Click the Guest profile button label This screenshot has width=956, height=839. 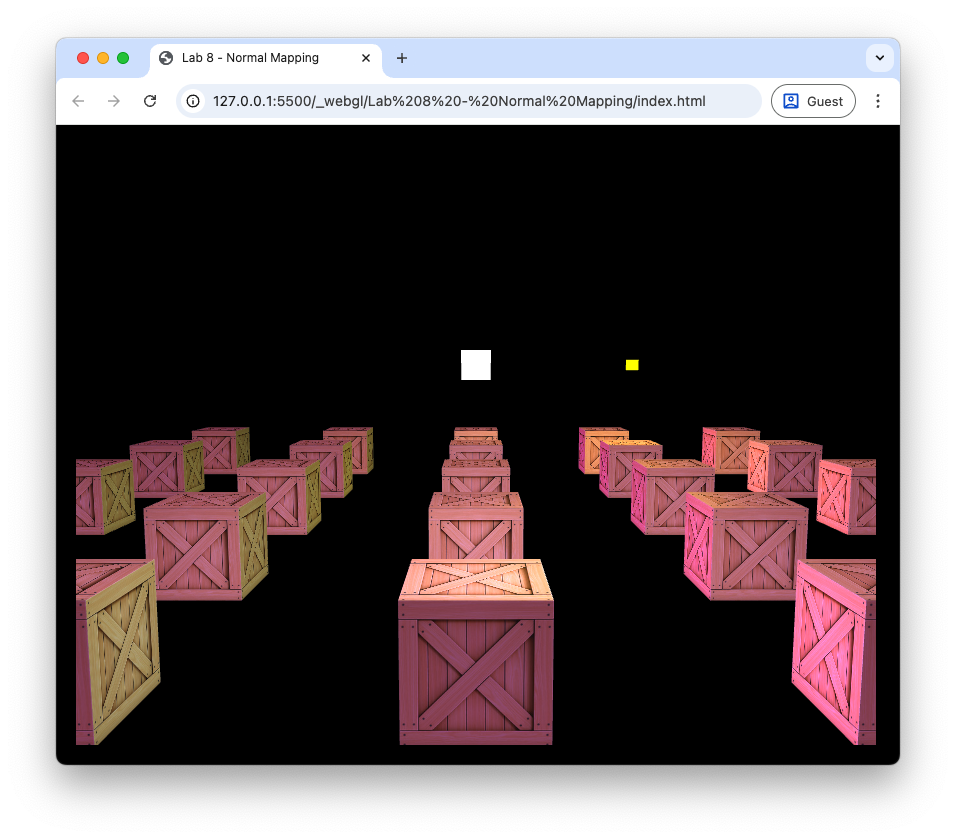point(825,101)
